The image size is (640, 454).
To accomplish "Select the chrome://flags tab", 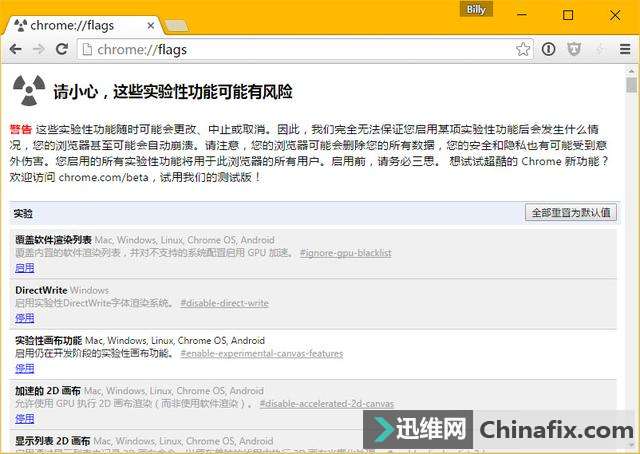I will (82, 26).
